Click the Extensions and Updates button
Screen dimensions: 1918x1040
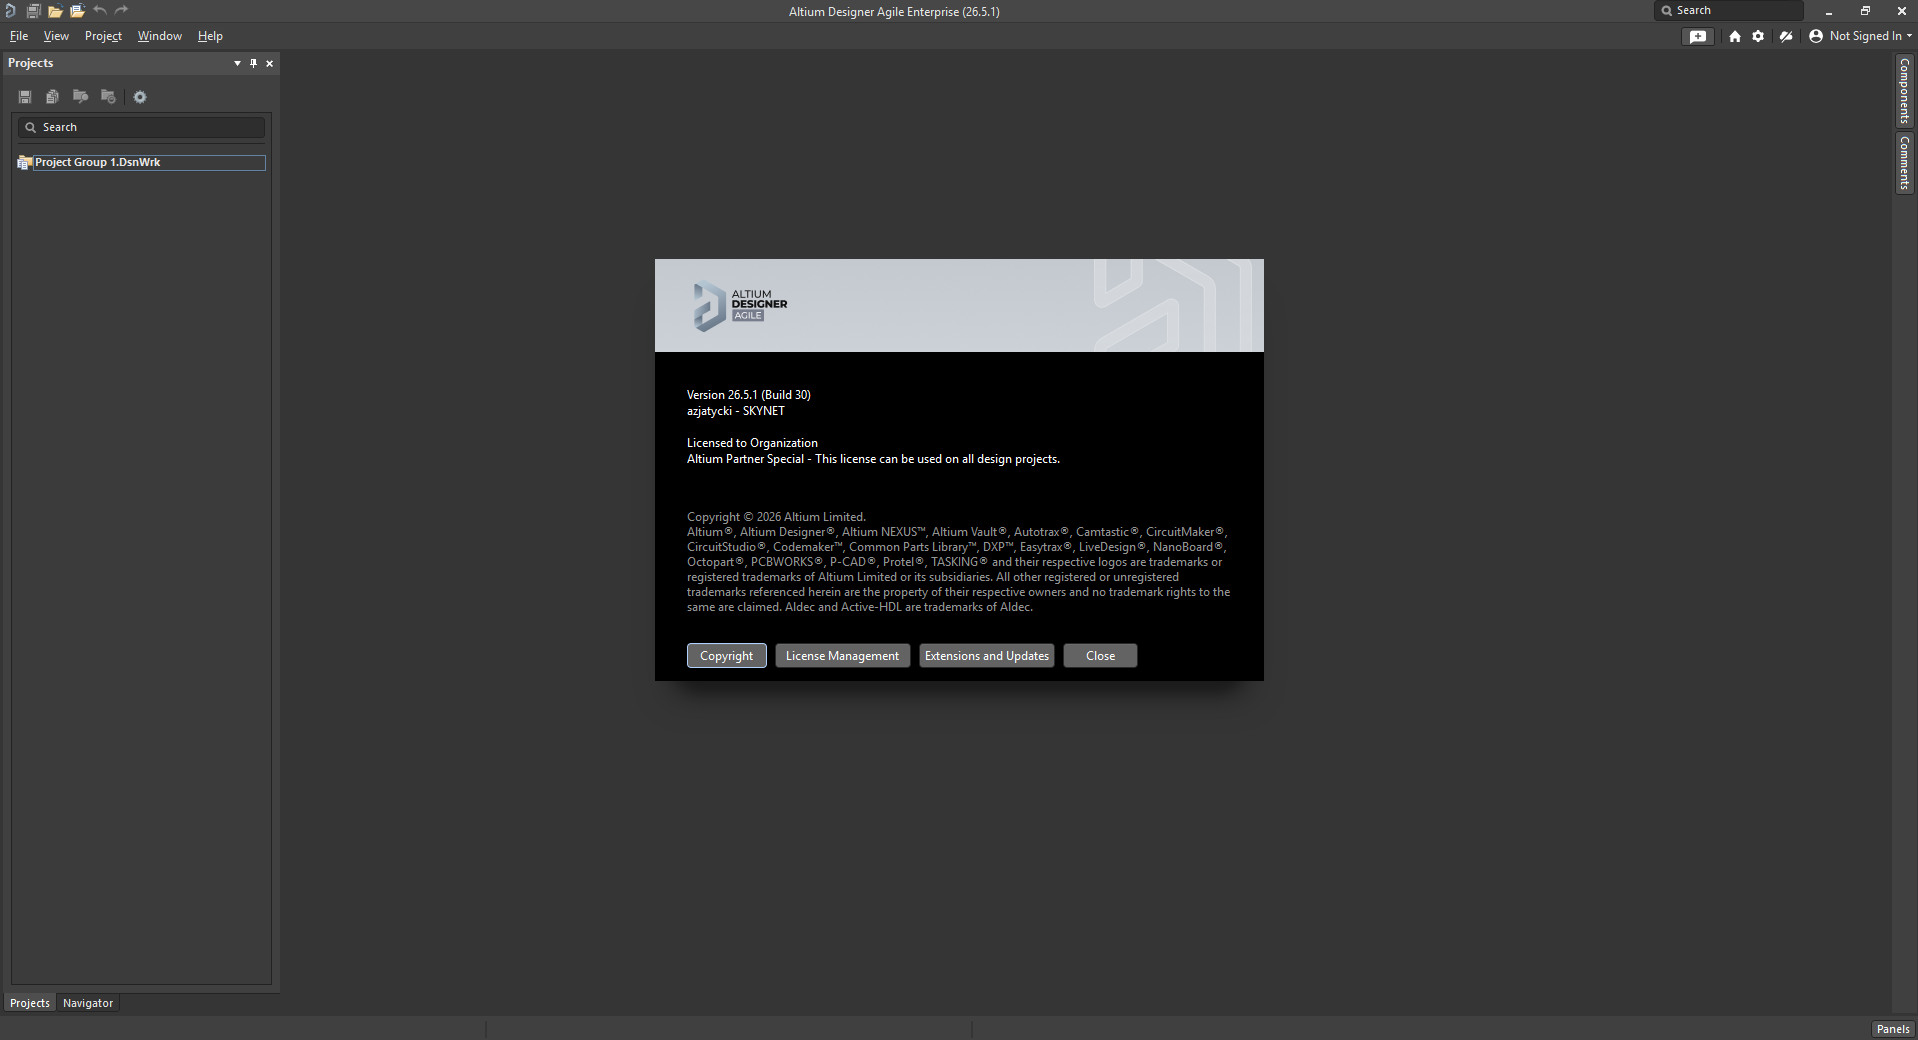(987, 656)
